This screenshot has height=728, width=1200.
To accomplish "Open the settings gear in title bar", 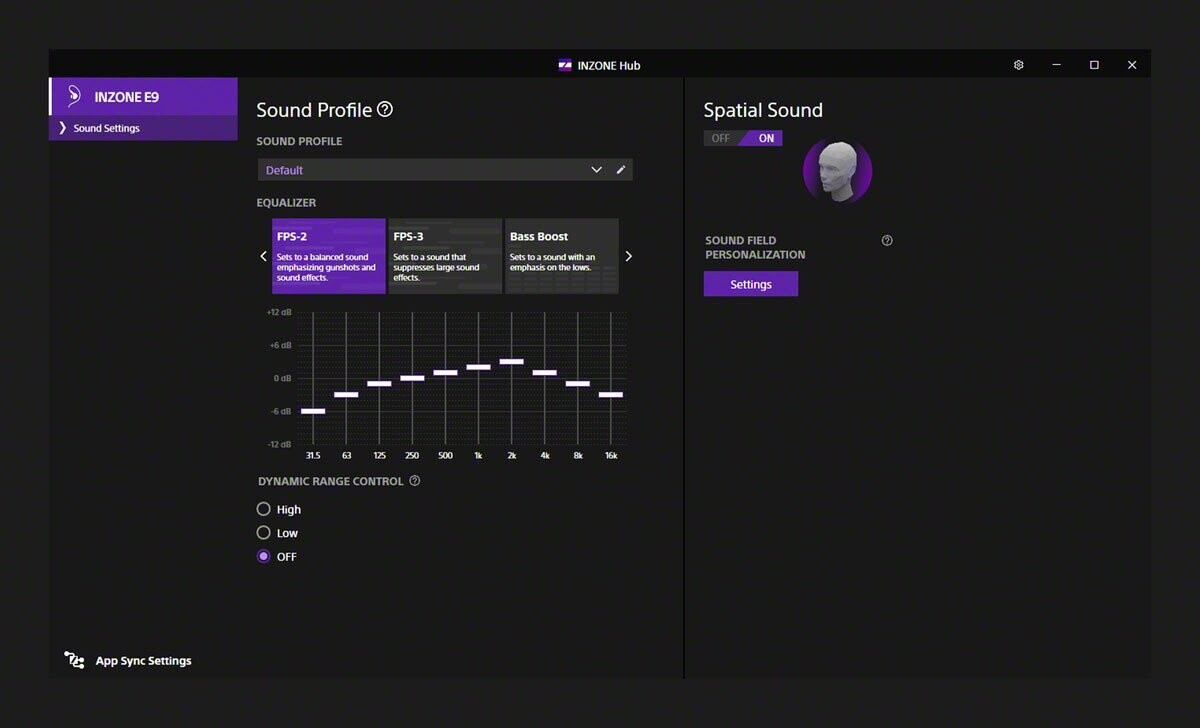I will click(1018, 65).
